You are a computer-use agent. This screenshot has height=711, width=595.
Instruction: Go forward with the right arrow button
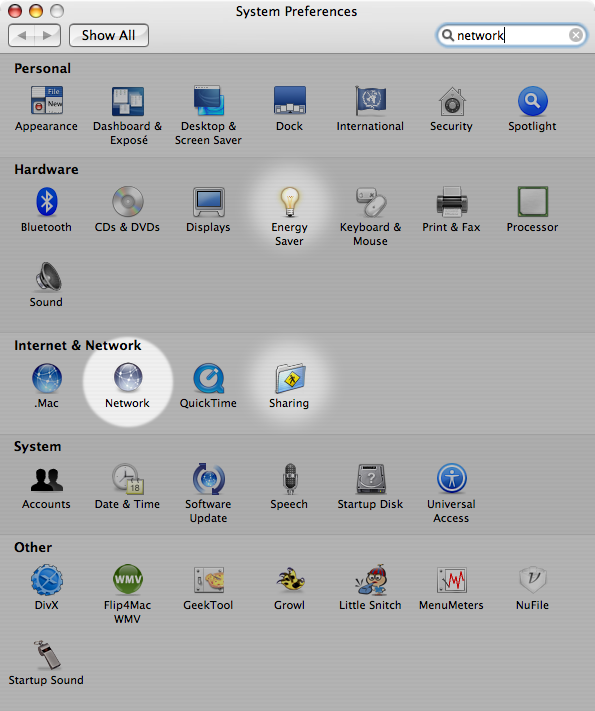(x=47, y=35)
